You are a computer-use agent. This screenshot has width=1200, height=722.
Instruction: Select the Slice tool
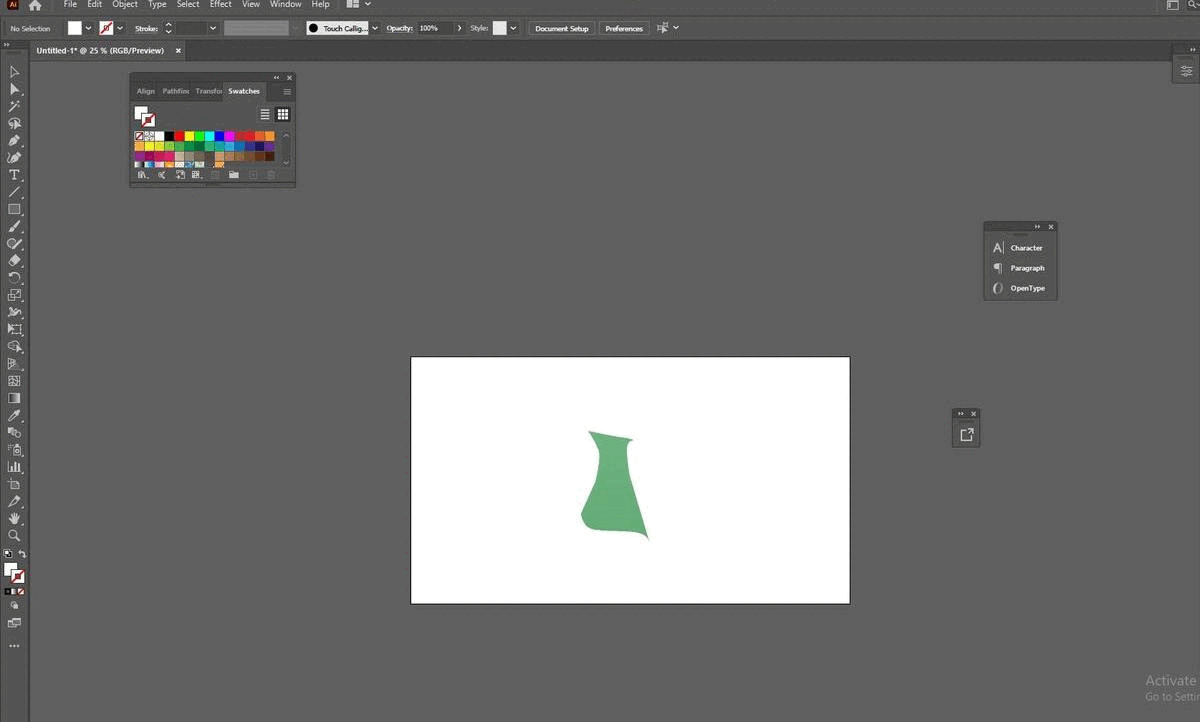(14, 501)
